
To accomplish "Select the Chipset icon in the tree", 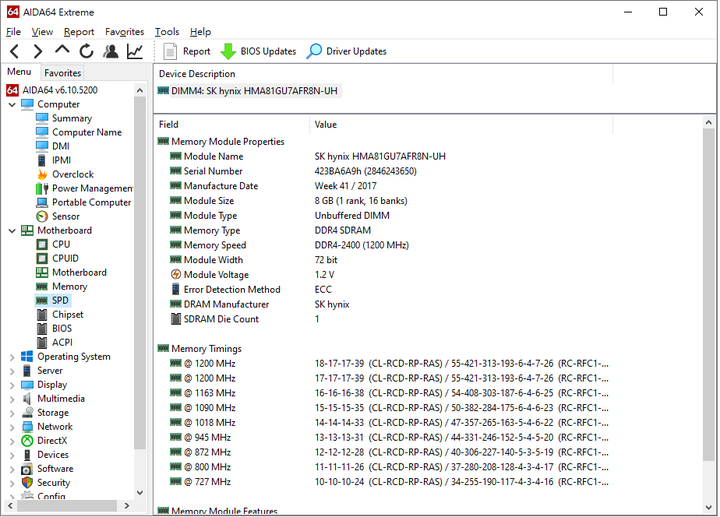I will (x=42, y=315).
